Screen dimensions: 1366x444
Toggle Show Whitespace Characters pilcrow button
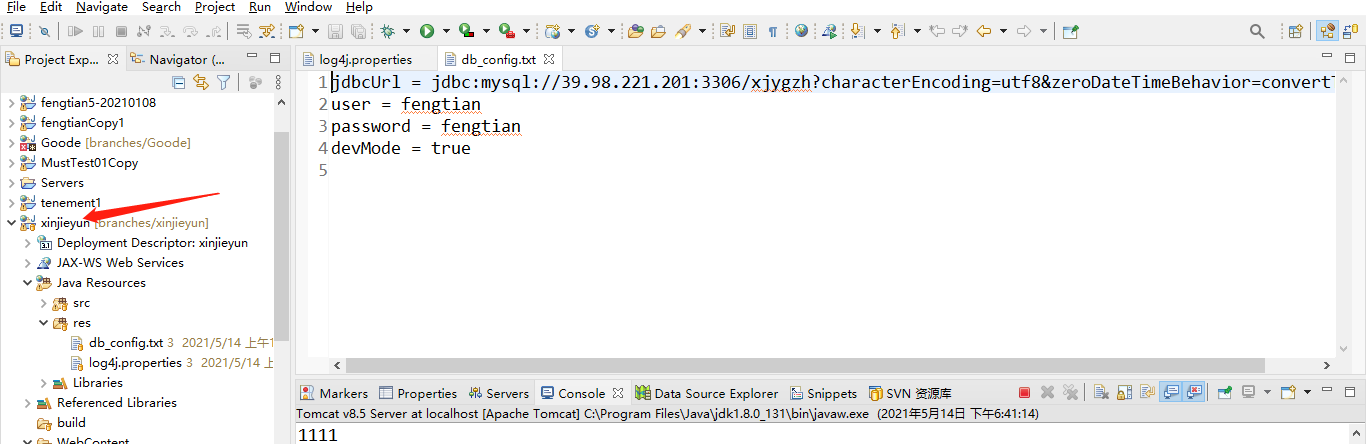tap(772, 31)
